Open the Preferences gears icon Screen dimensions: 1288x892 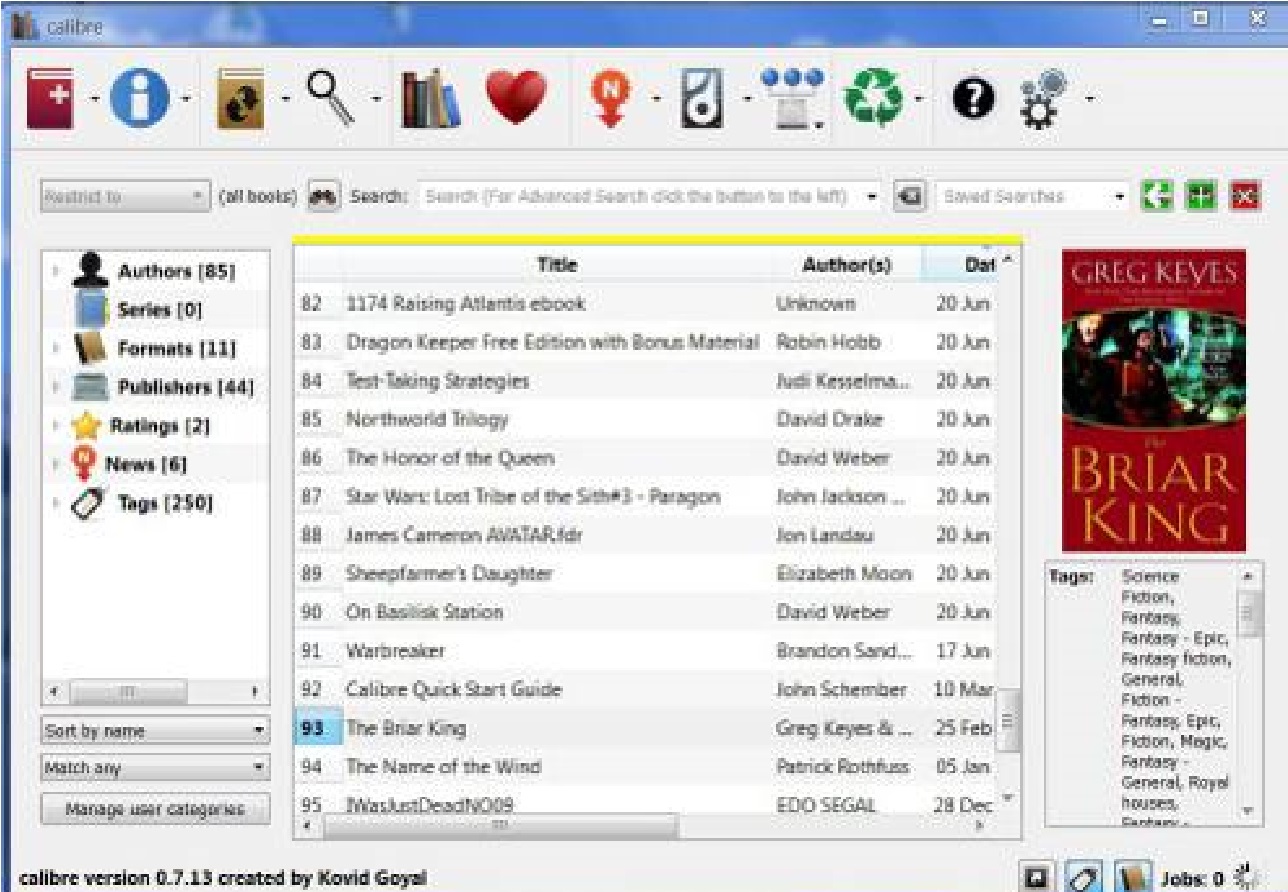(1043, 97)
